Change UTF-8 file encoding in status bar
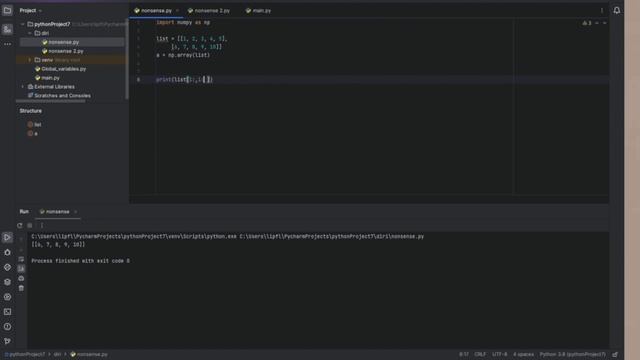This screenshot has height=360, width=640. pos(500,354)
